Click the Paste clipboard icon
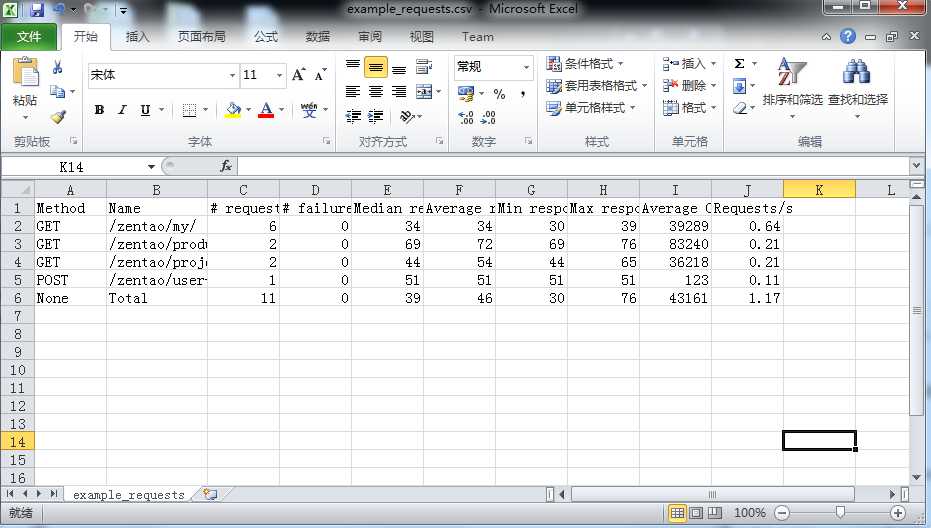The image size is (931, 528). 25,72
